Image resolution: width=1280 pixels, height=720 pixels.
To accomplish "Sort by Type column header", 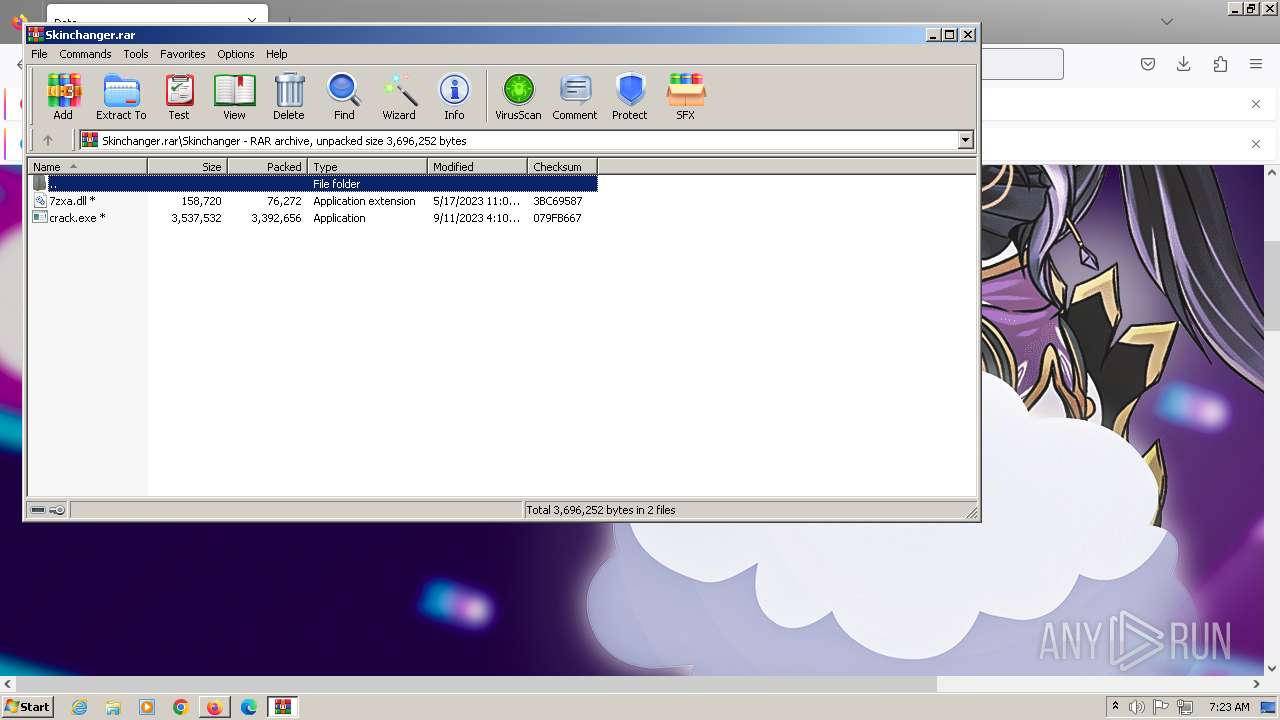I will (x=367, y=167).
